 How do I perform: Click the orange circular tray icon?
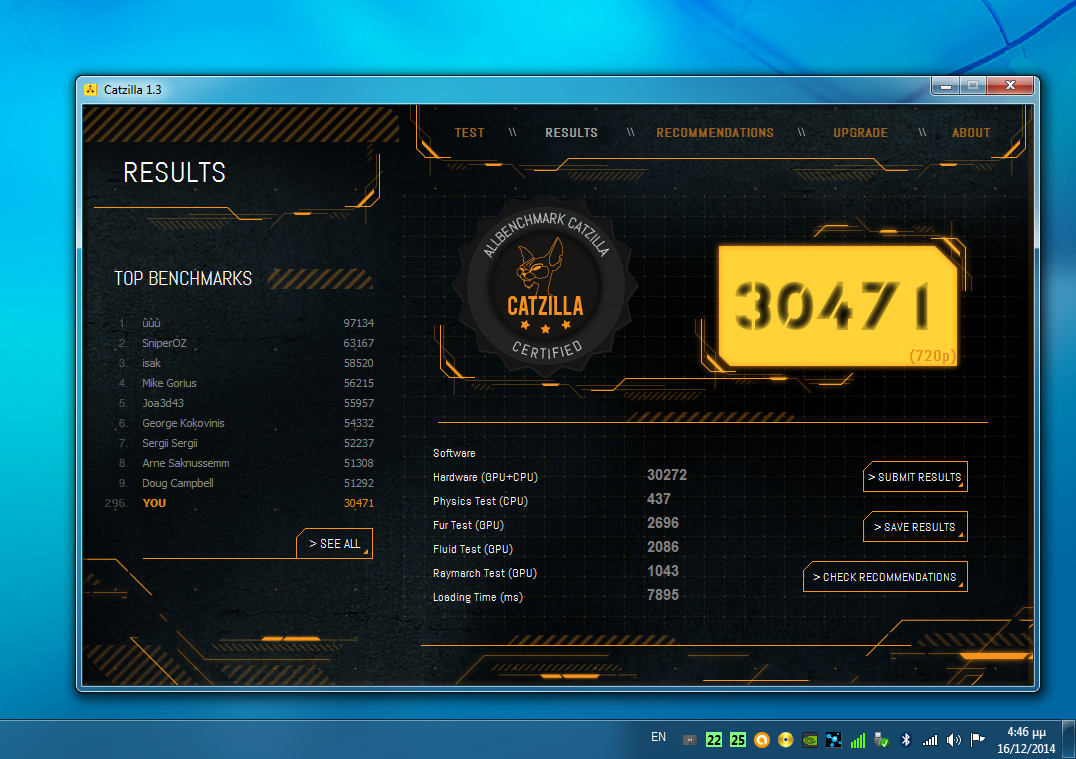tap(762, 740)
